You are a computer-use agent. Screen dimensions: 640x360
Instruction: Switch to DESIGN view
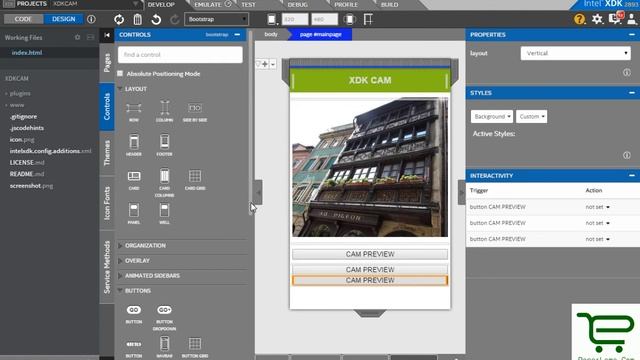[x=63, y=19]
